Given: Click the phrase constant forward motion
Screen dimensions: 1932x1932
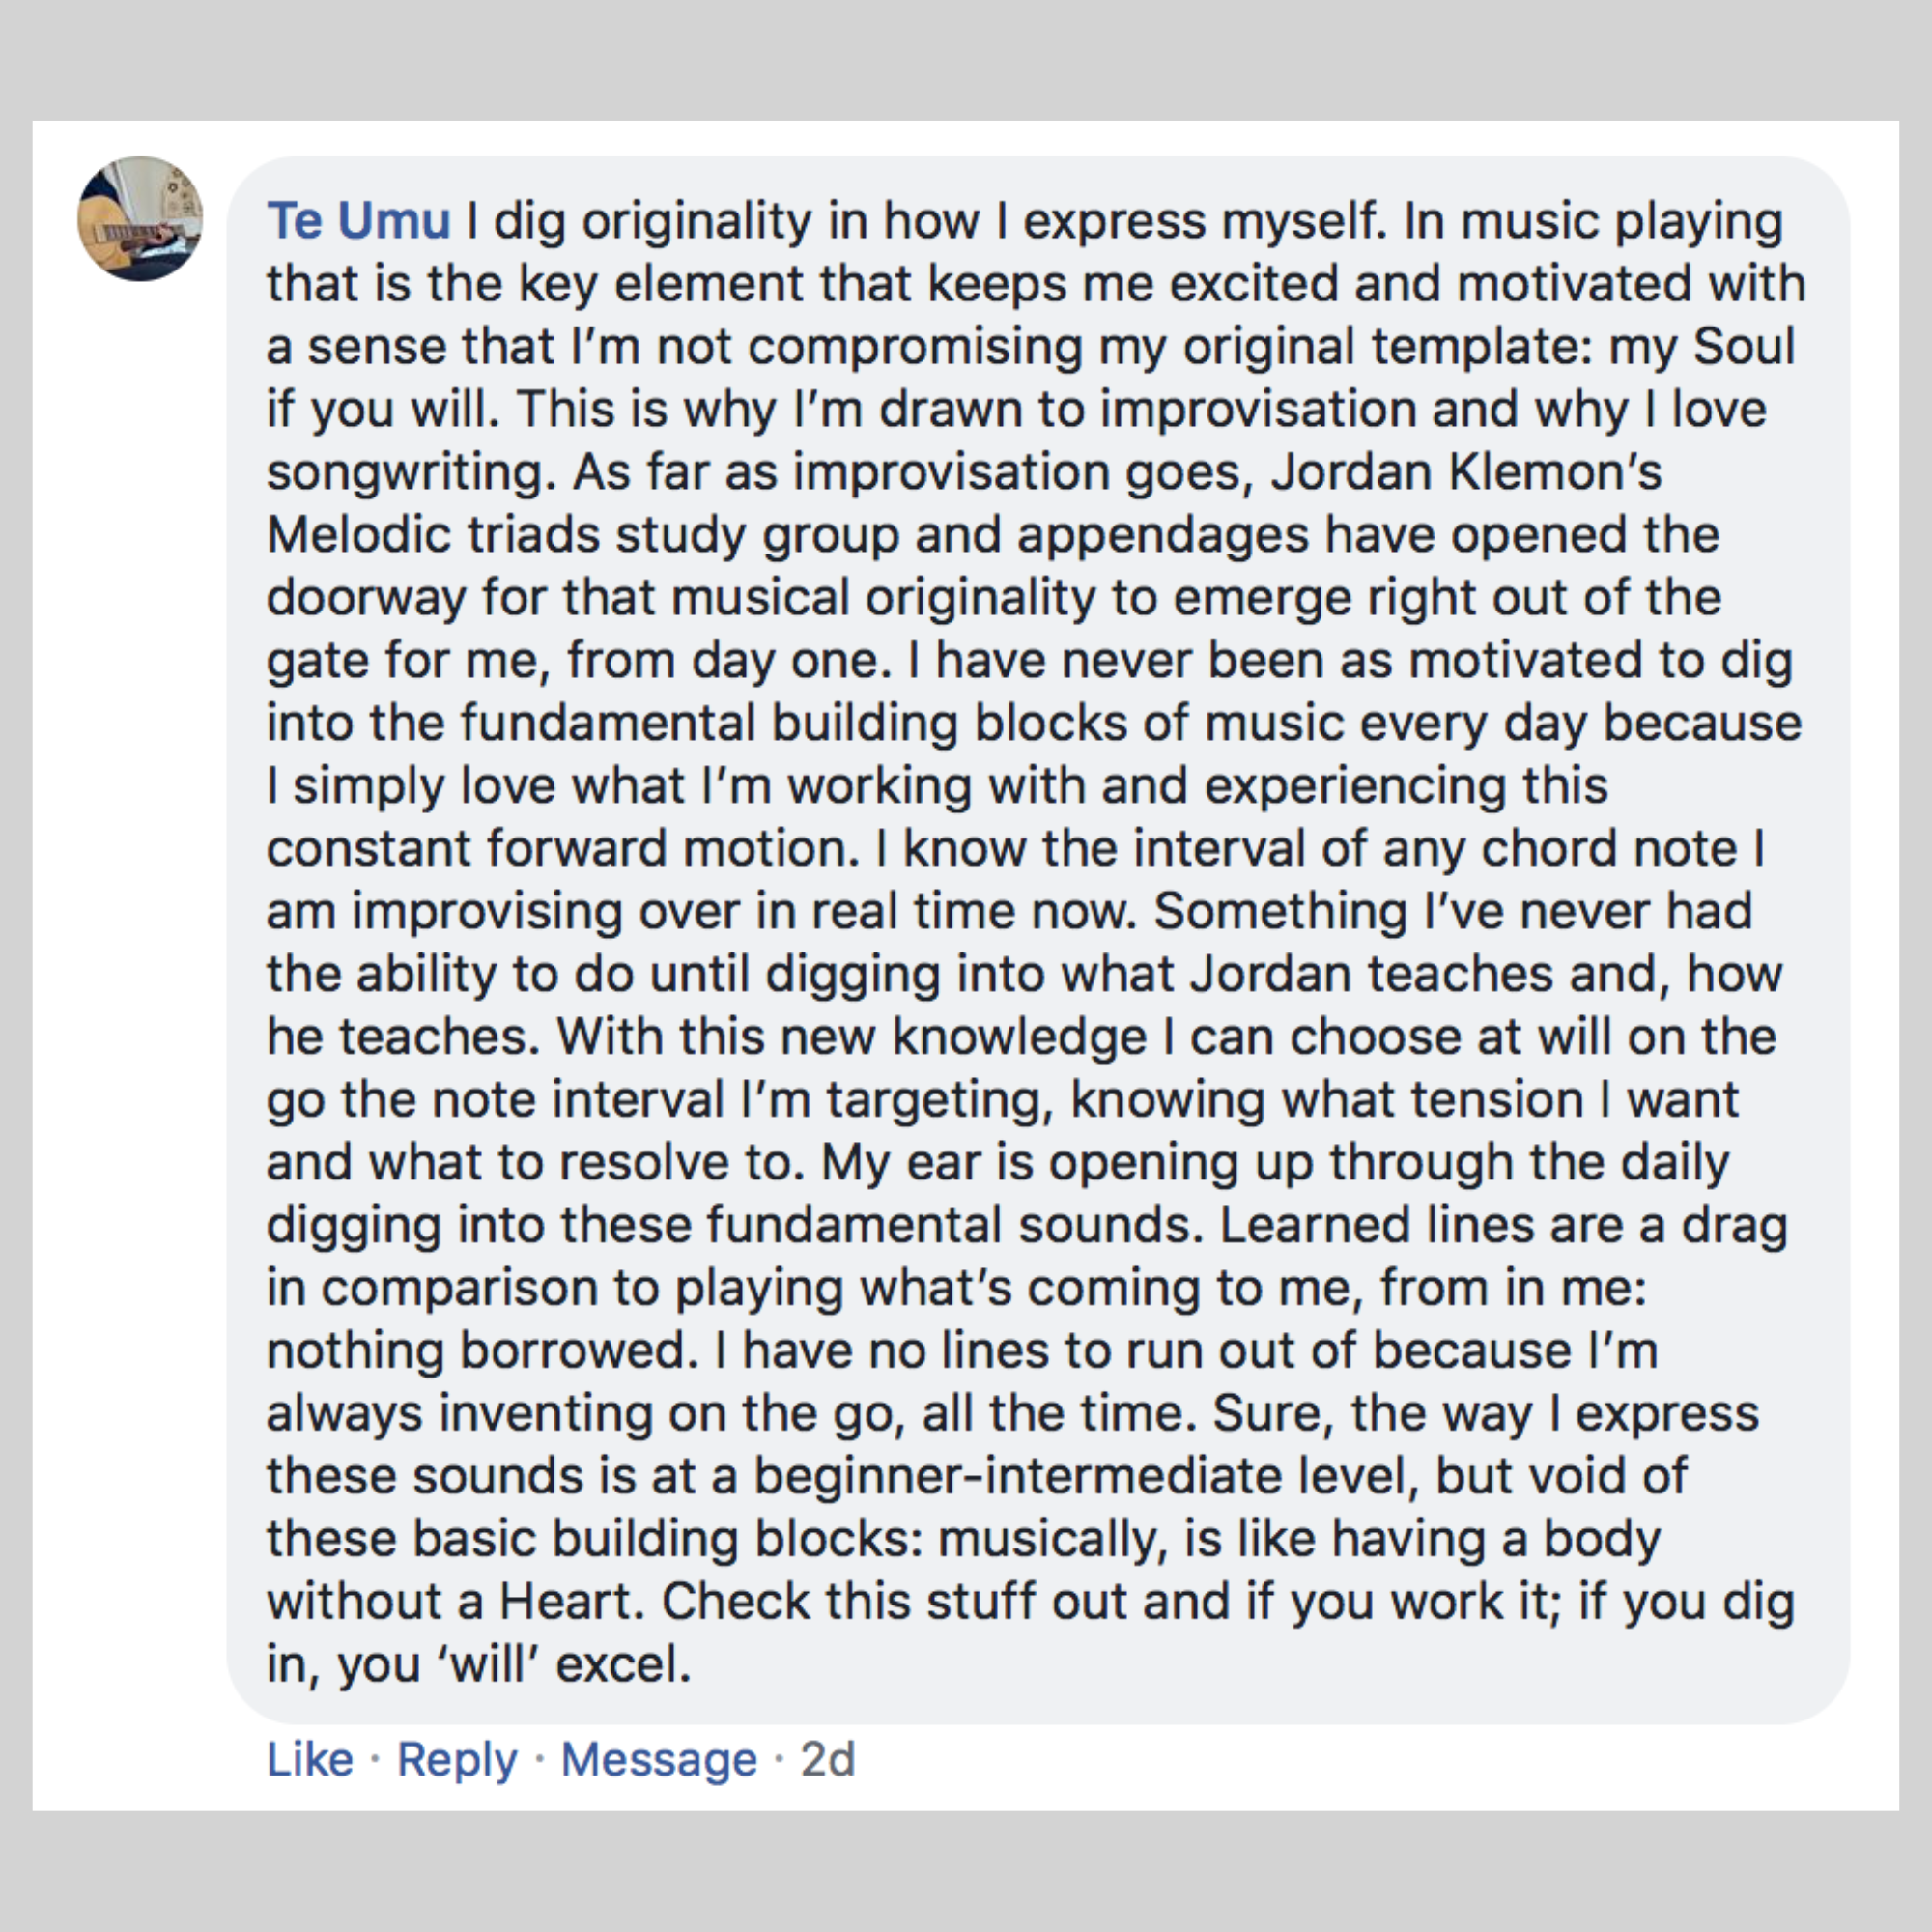Looking at the screenshot, I should coord(562,849).
